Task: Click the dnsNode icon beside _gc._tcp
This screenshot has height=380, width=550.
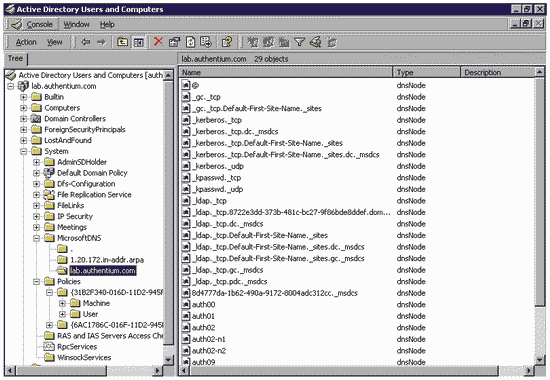Action: pos(186,97)
